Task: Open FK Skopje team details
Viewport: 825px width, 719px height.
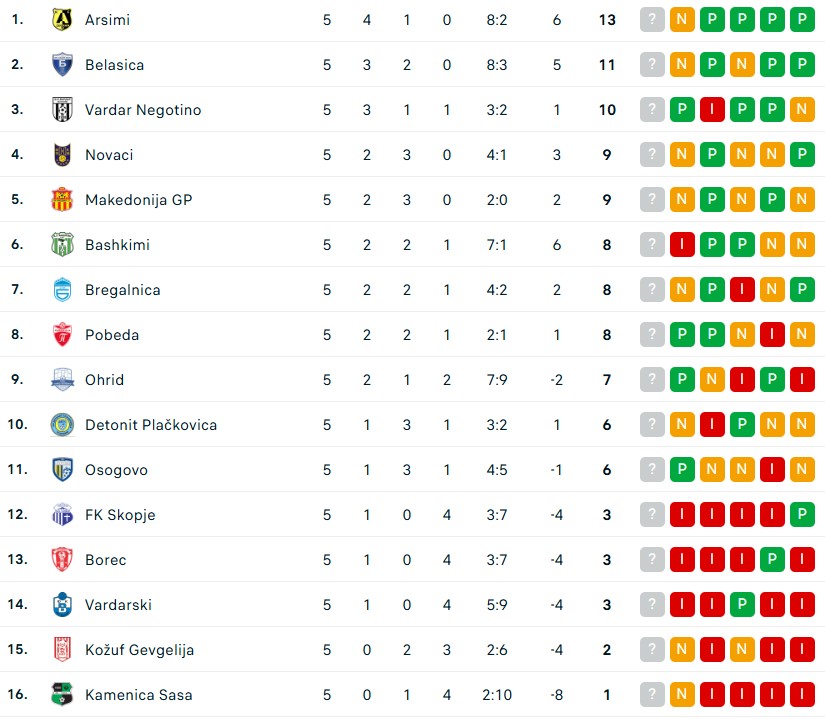Action: pos(120,515)
